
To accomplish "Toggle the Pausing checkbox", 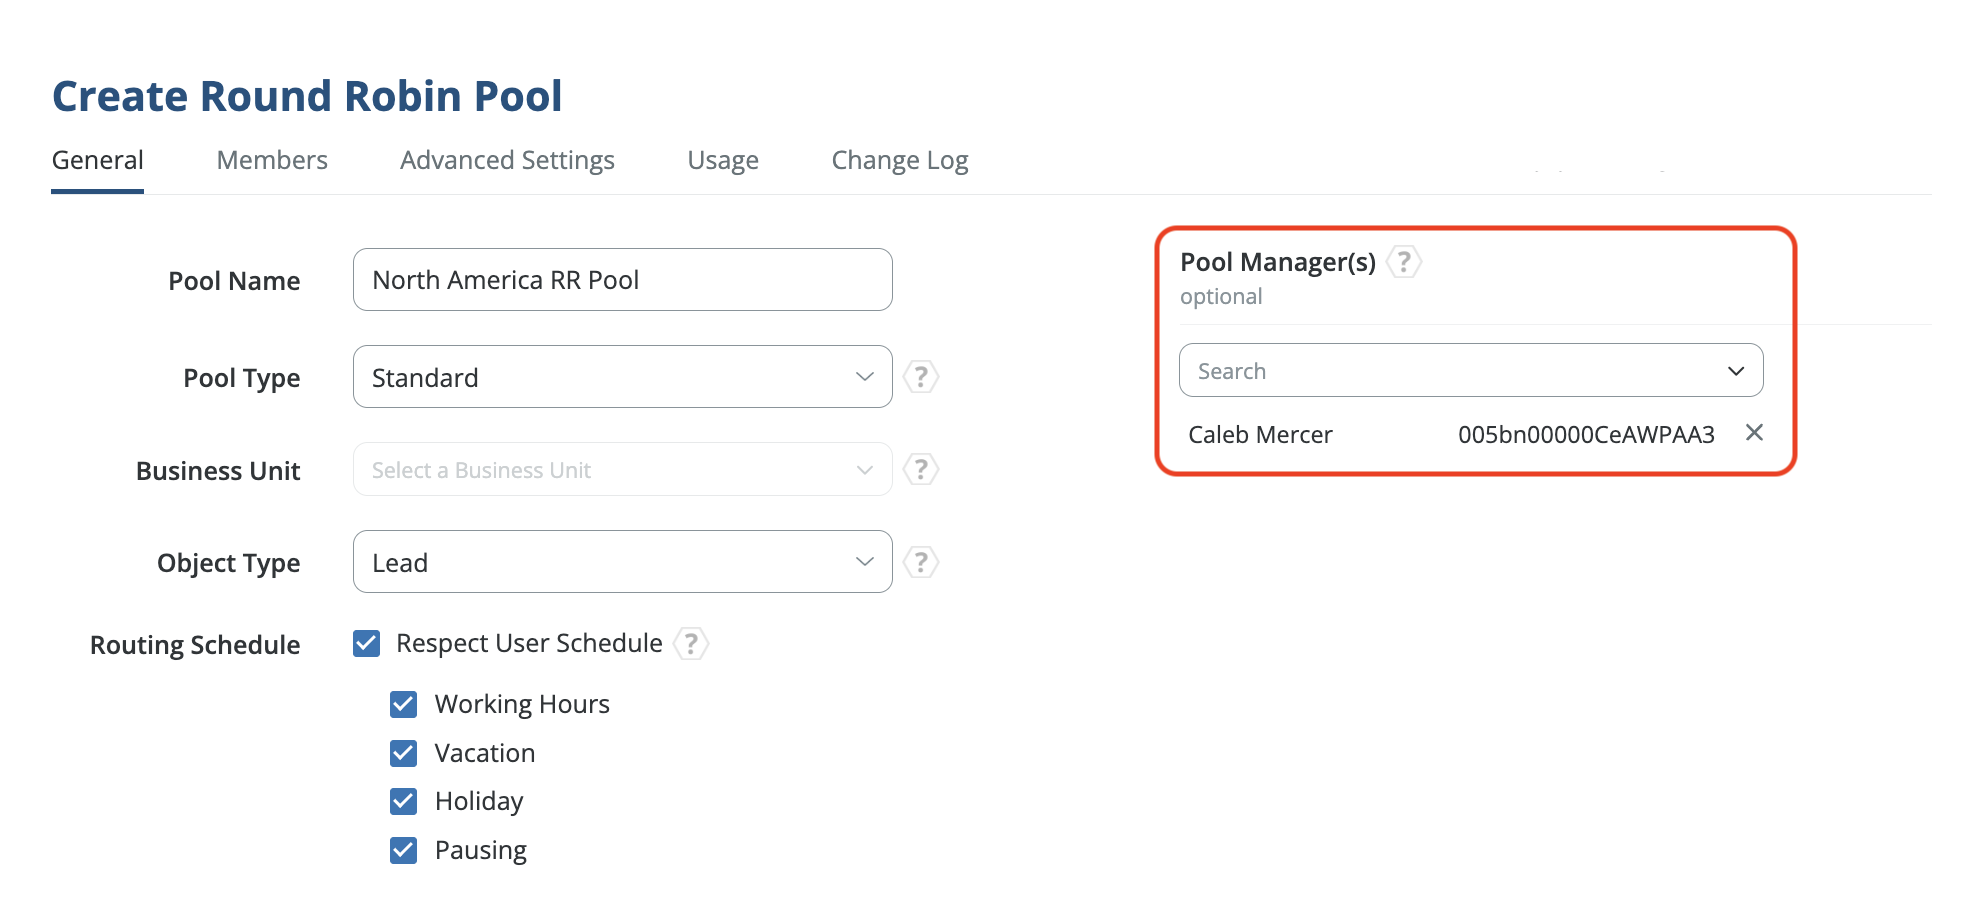I will (x=404, y=850).
